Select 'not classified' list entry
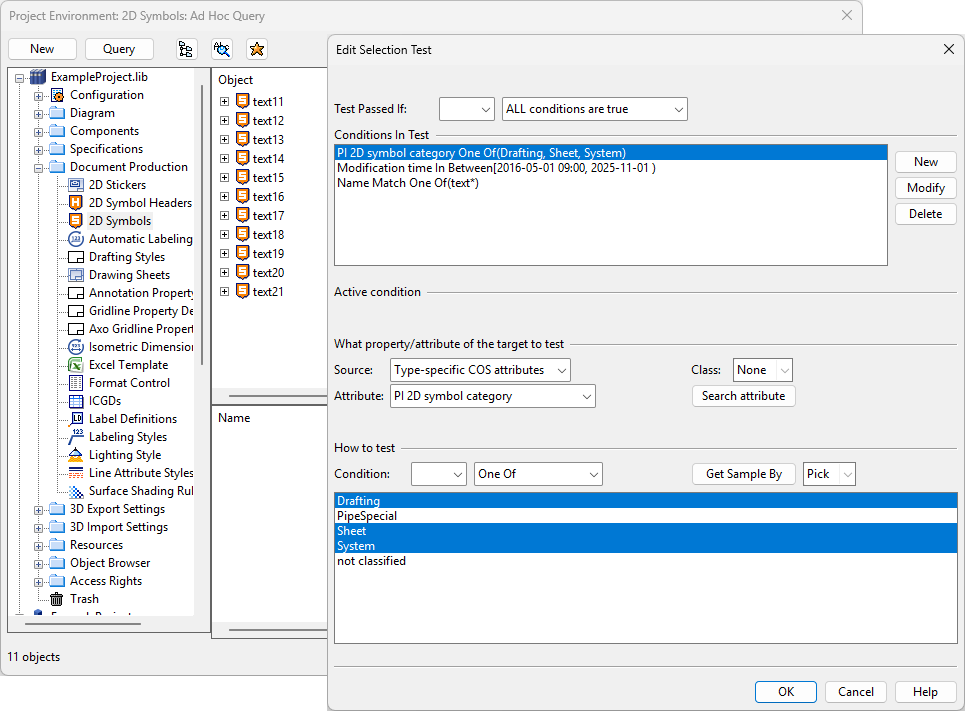The height and width of the screenshot is (711, 965). (x=371, y=561)
